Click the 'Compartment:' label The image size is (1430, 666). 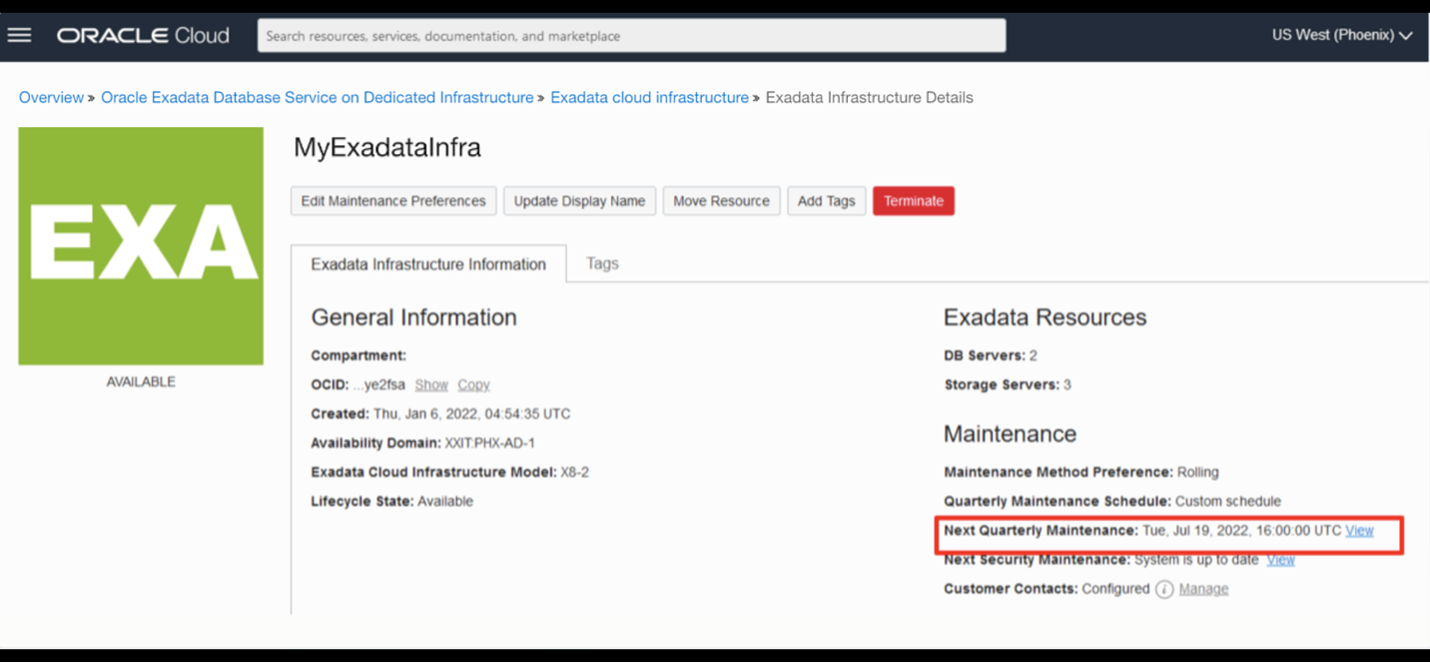point(358,356)
